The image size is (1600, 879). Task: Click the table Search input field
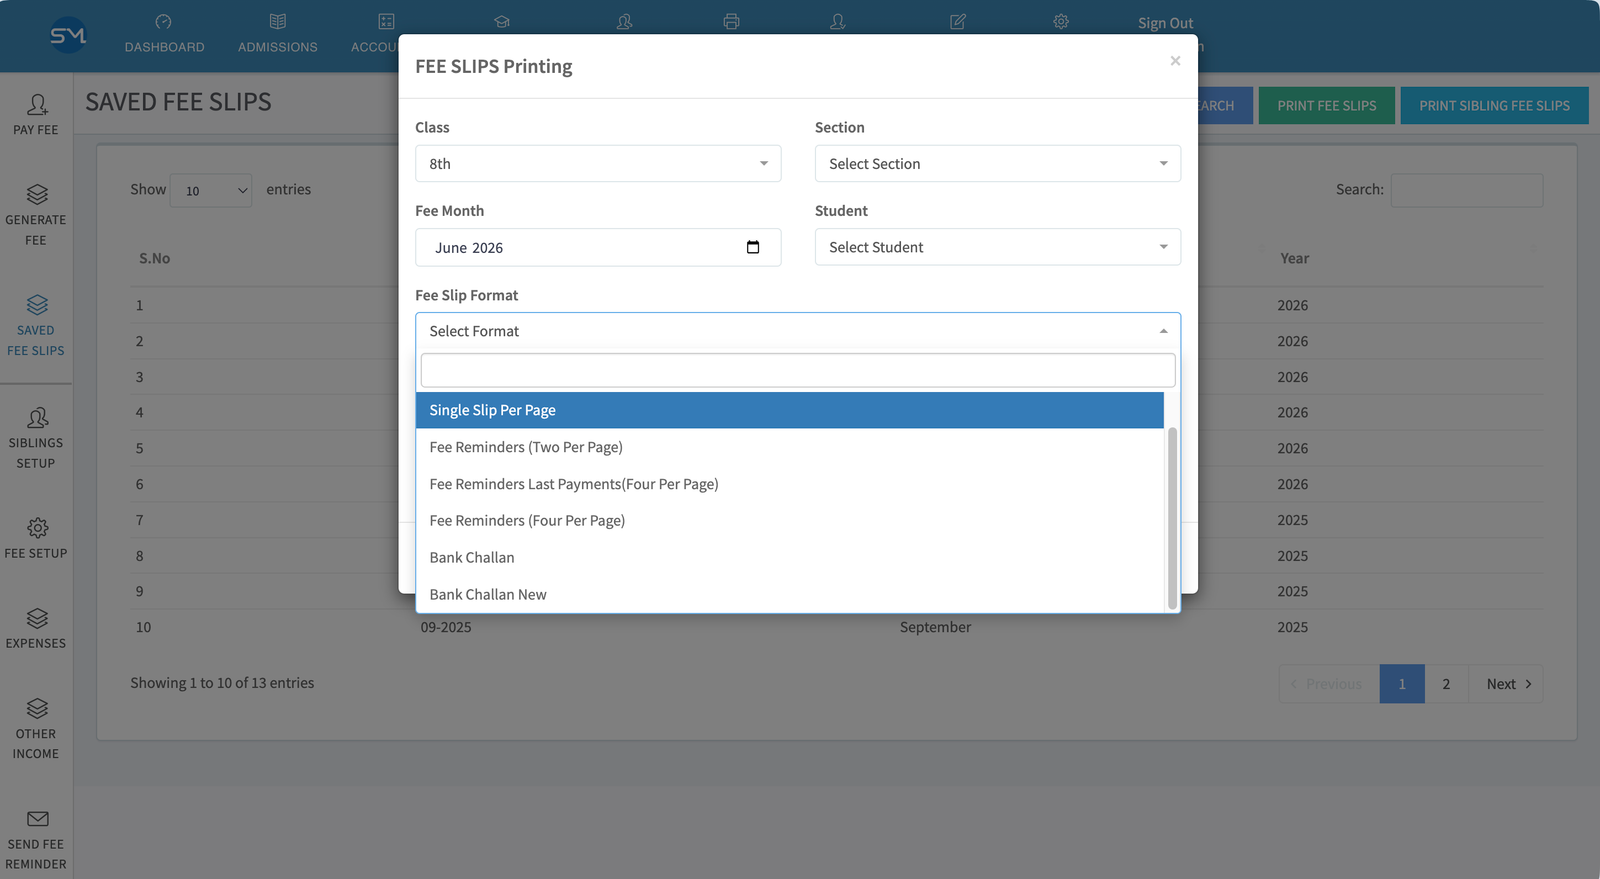(x=1467, y=190)
